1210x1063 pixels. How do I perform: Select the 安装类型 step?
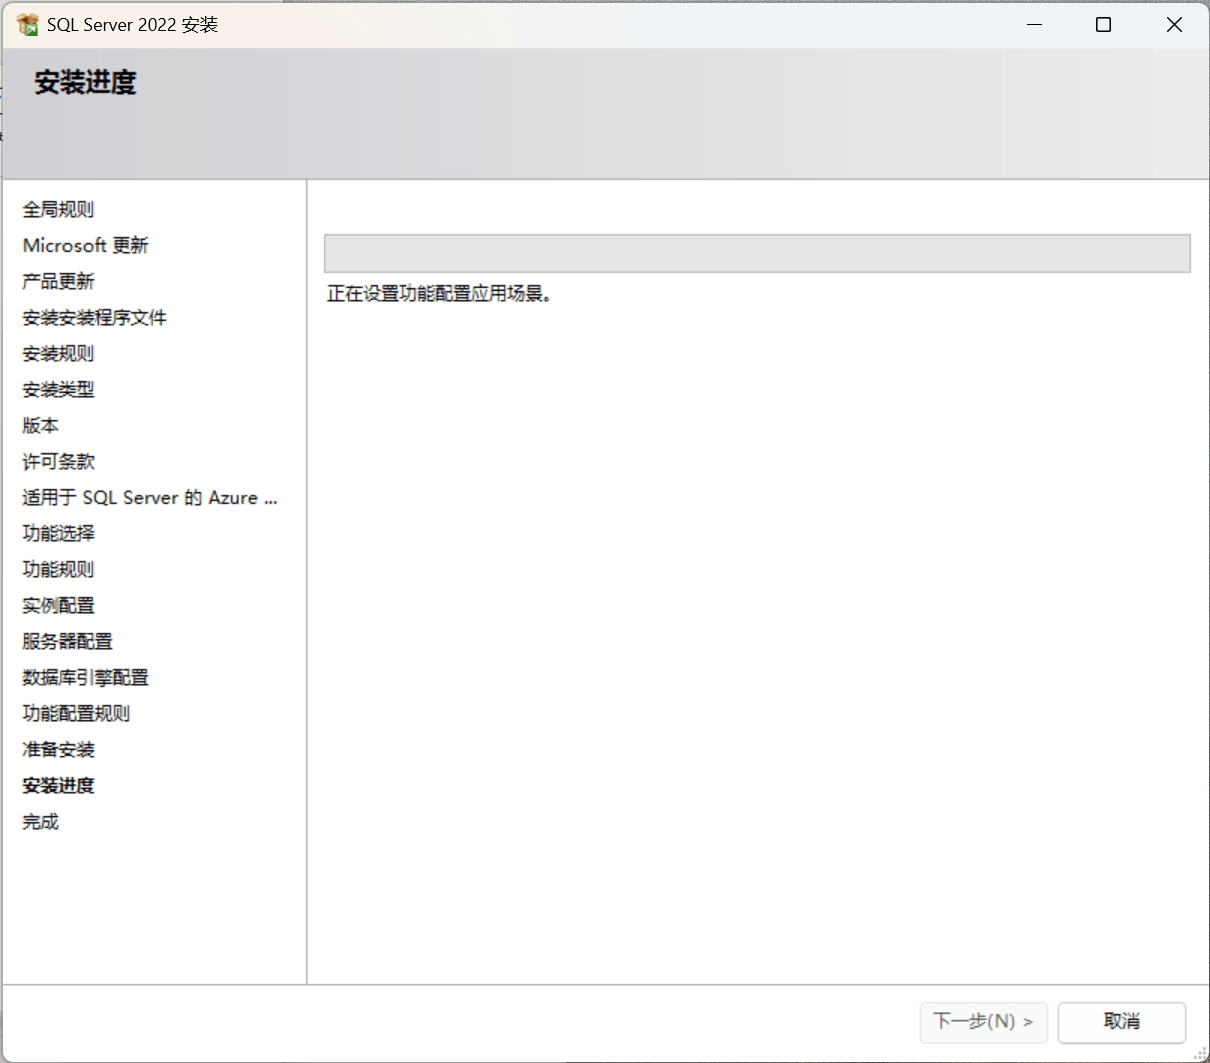coord(58,389)
